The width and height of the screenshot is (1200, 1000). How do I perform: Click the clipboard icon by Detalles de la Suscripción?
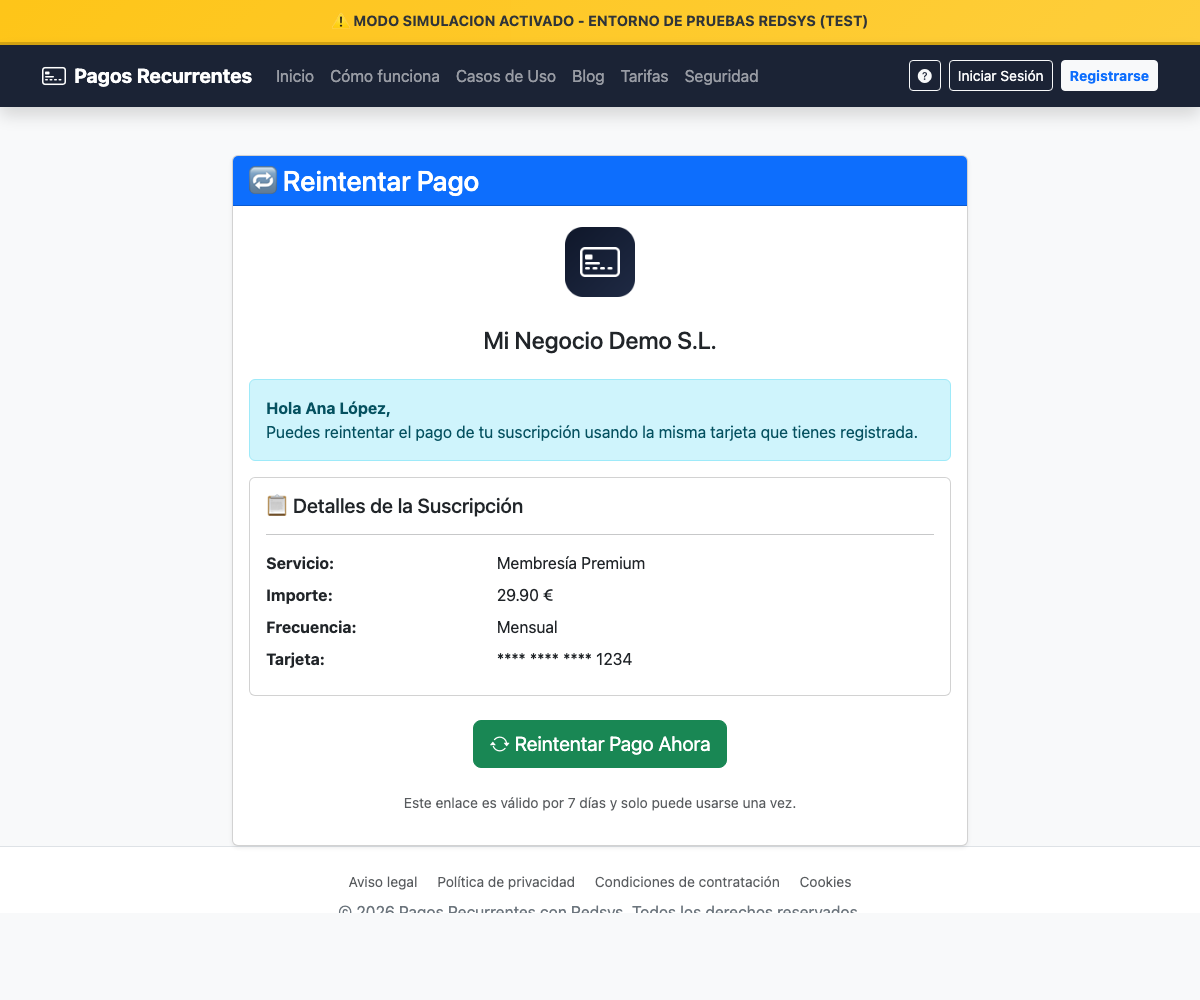(277, 506)
